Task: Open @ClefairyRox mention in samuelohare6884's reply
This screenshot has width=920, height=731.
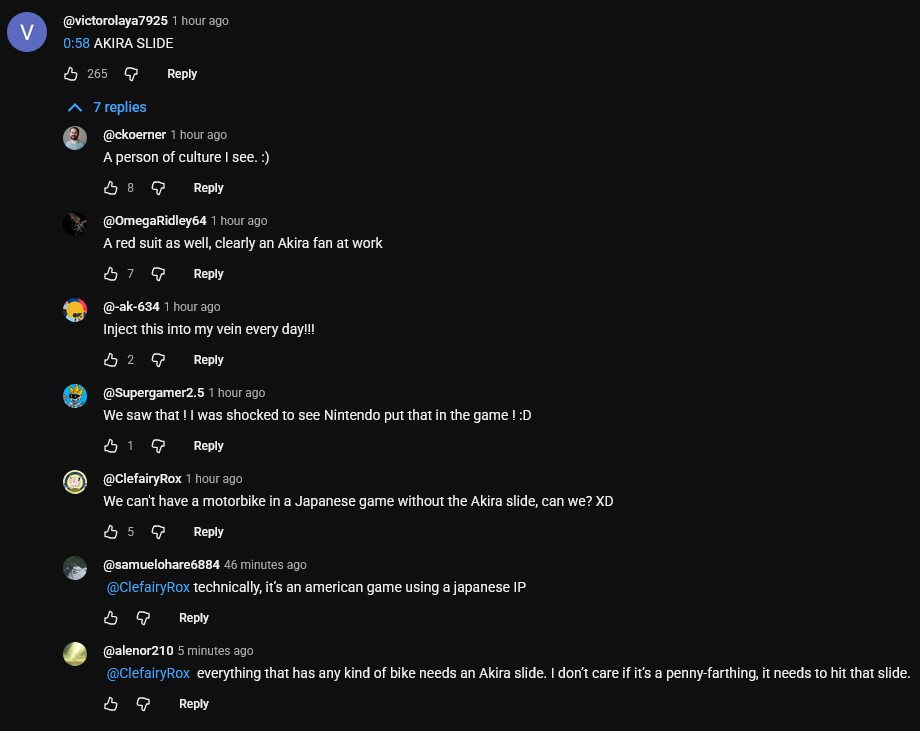Action: 148,587
